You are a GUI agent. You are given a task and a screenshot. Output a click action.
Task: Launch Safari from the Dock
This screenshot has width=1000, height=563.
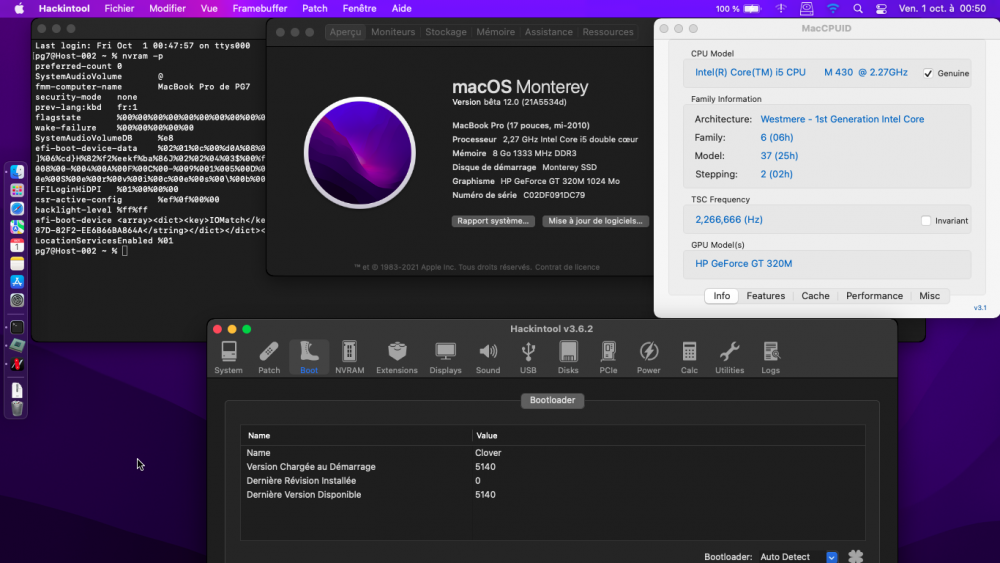[x=17, y=208]
